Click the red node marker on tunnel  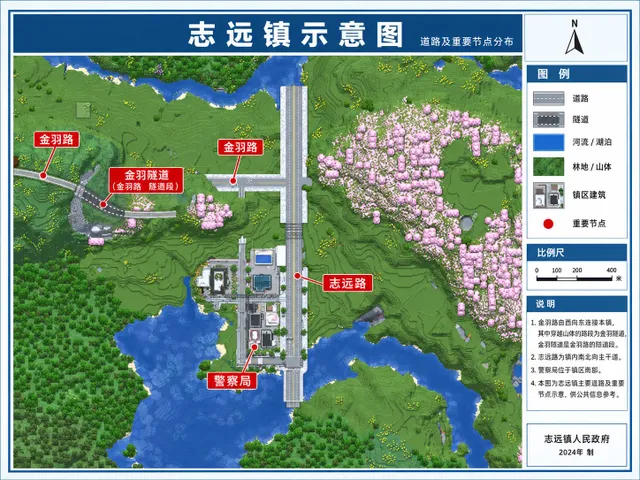[x=104, y=205]
